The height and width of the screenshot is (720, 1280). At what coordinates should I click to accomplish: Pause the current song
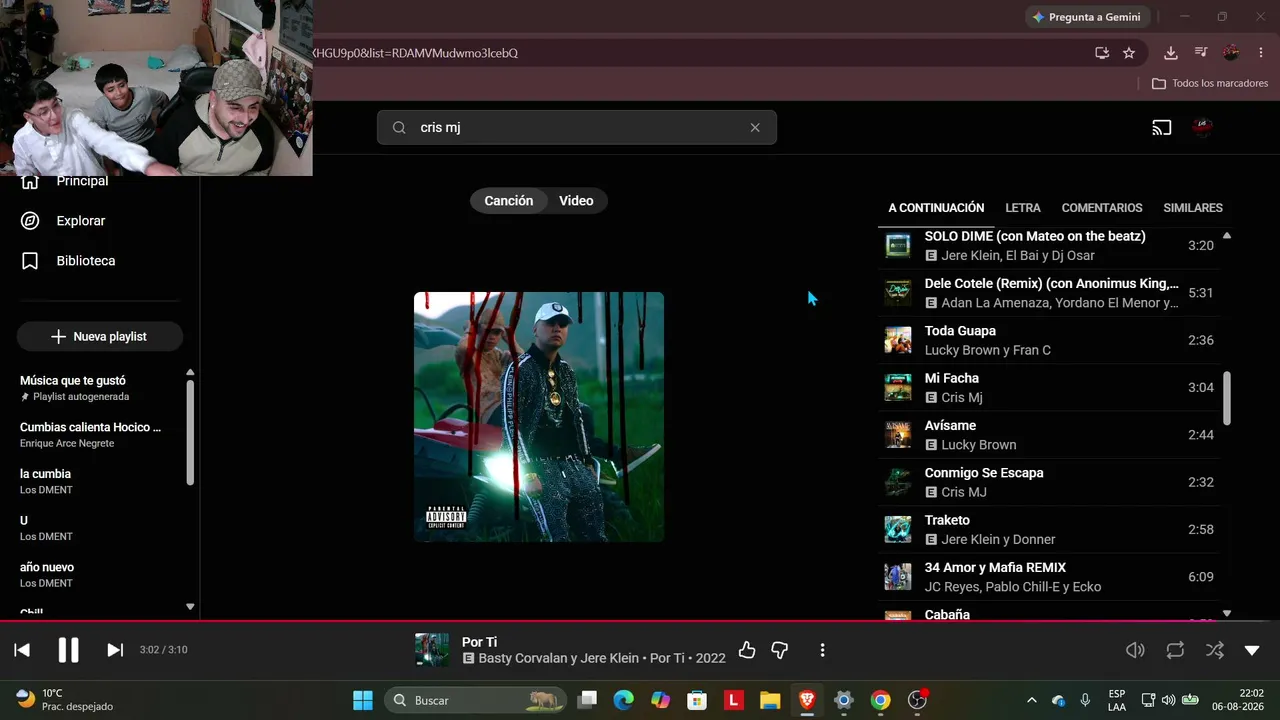[x=68, y=650]
